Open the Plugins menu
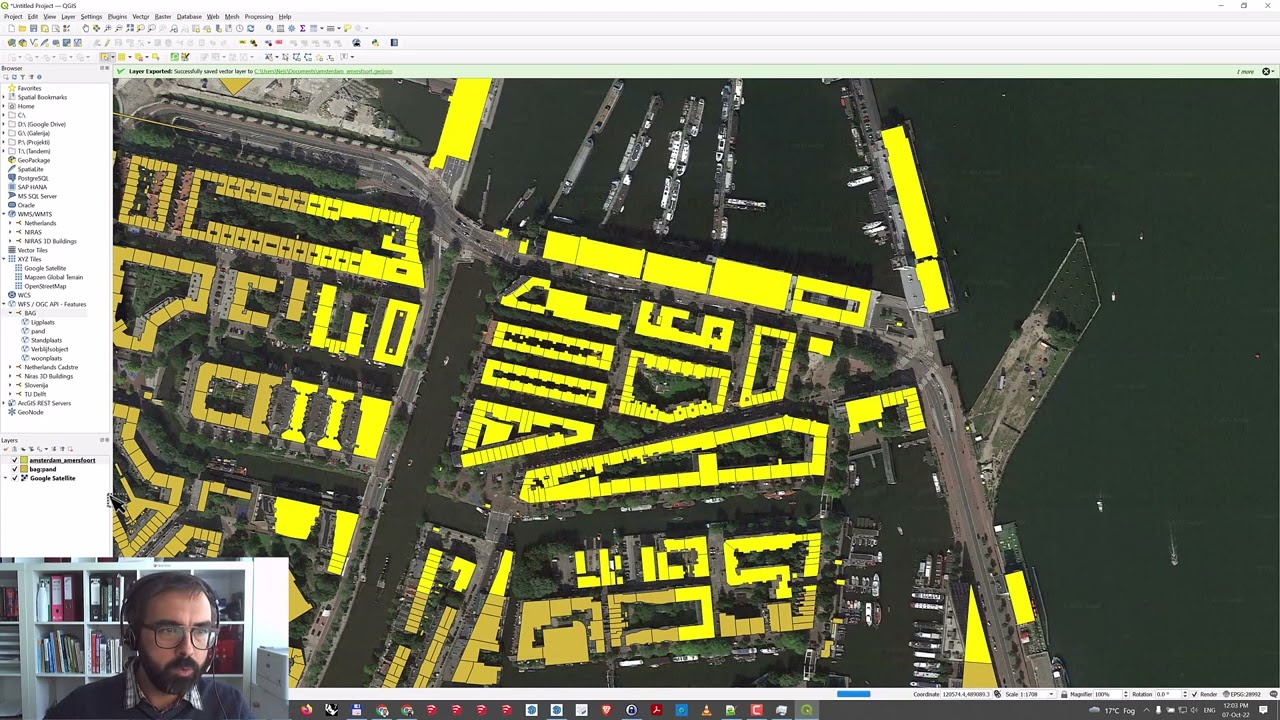 pyautogui.click(x=117, y=16)
